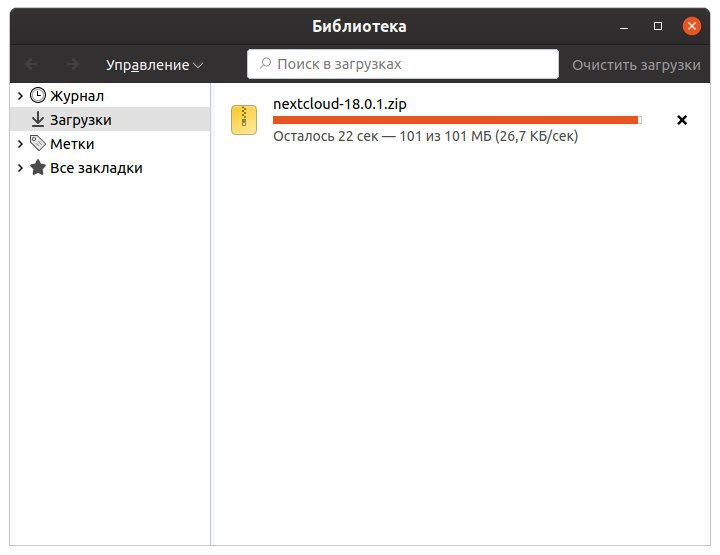Select the nextcloud-18.0.1.zip file name
This screenshot has height=555, width=720.
(x=340, y=104)
